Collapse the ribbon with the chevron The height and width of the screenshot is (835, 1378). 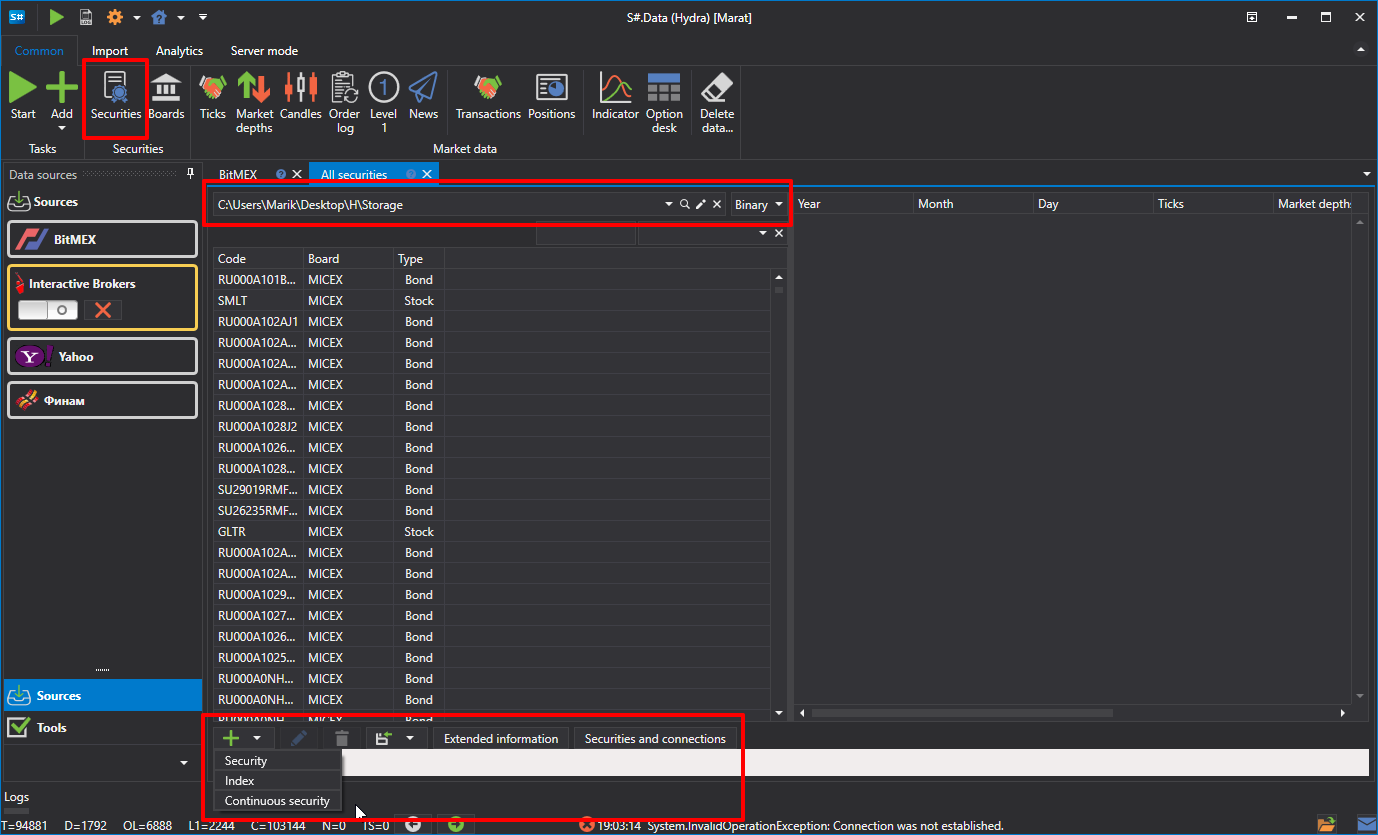1360,49
